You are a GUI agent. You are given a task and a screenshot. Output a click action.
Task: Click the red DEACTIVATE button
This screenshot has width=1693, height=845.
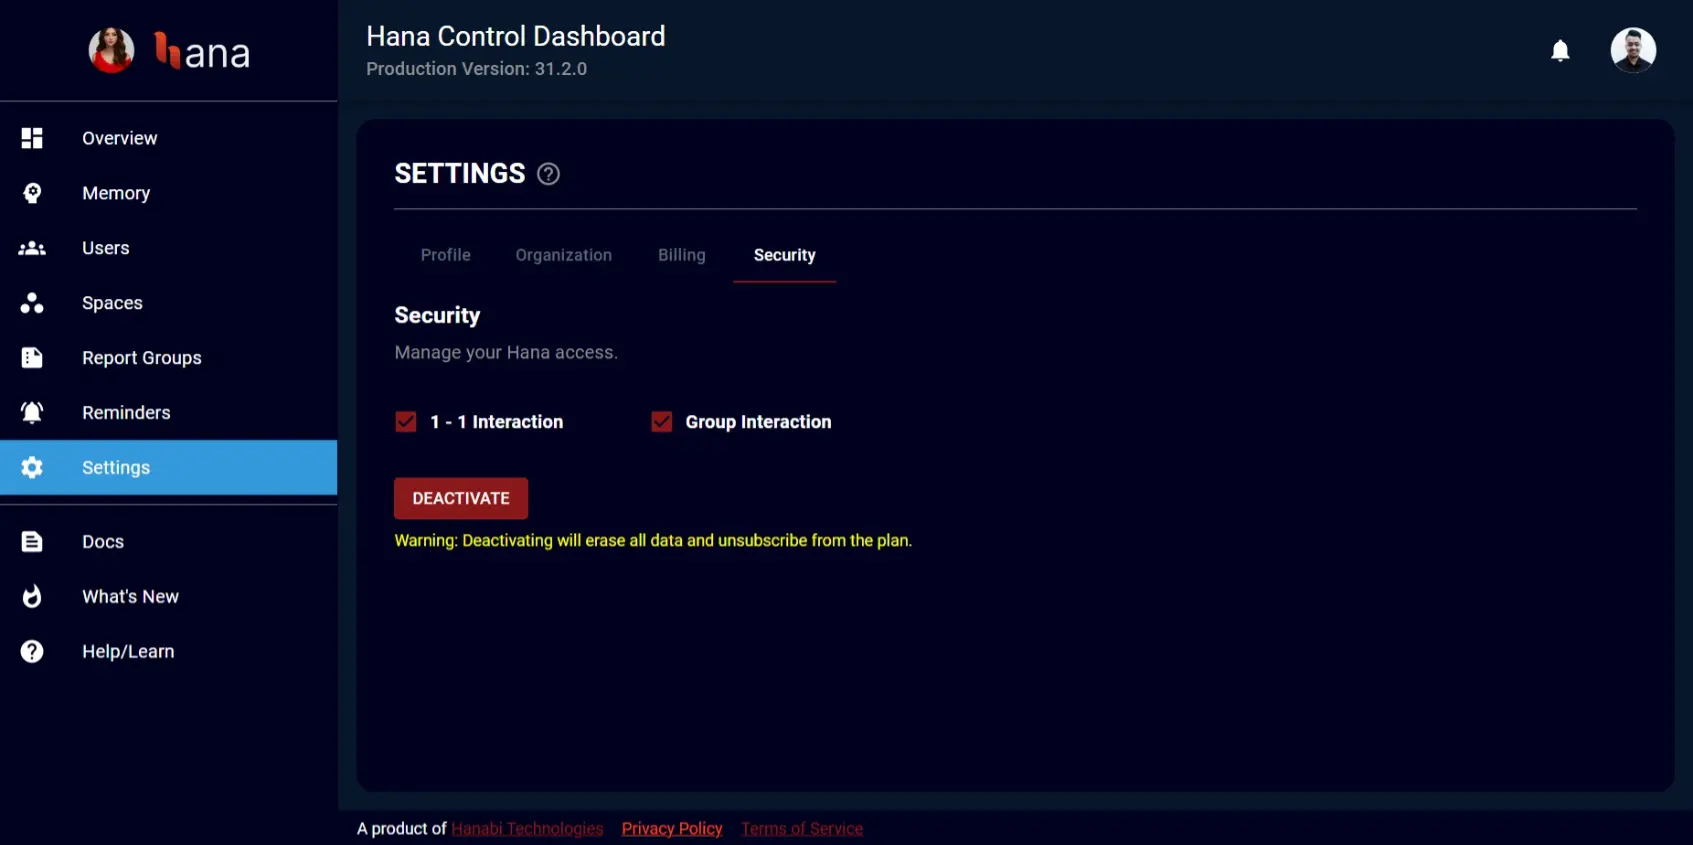461,498
